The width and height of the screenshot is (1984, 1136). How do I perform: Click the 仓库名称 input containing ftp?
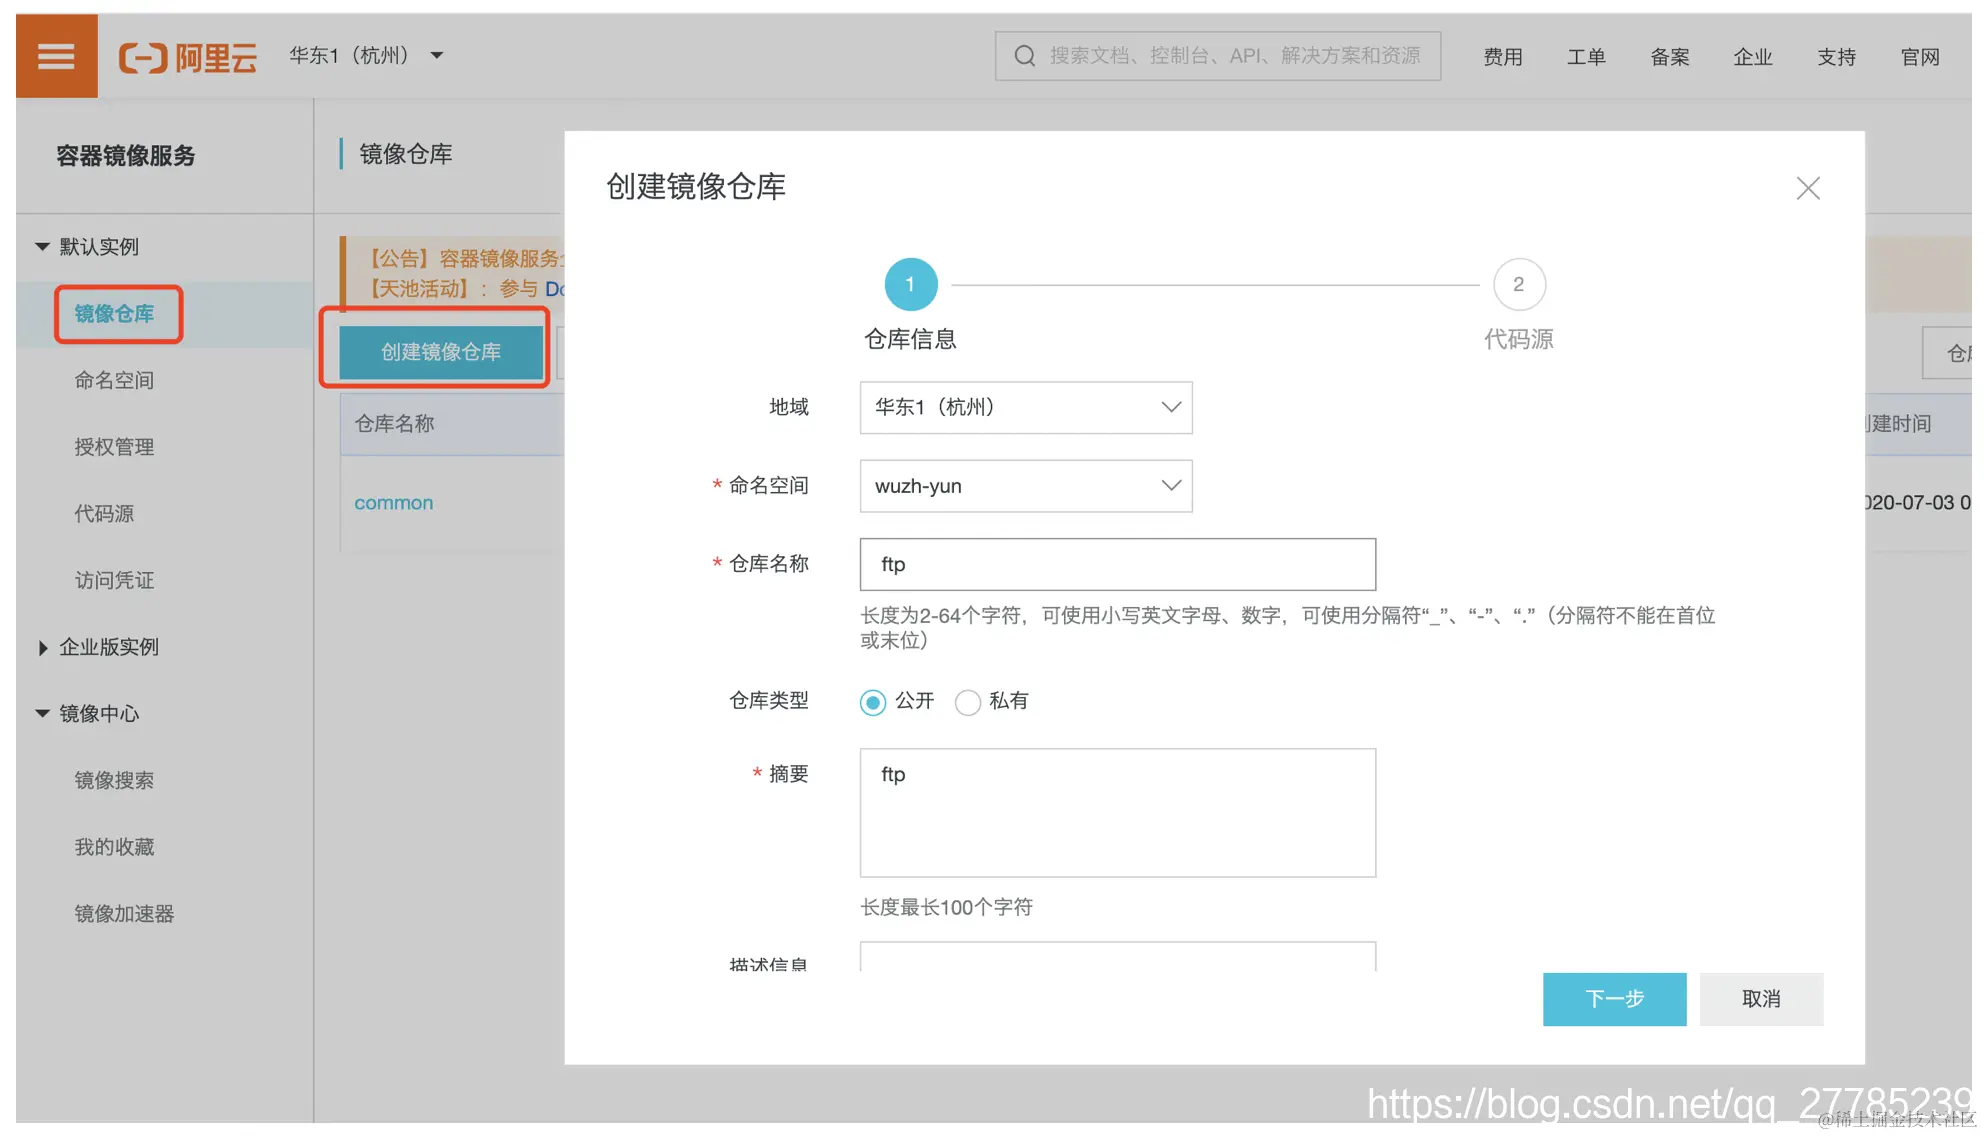click(x=1117, y=564)
